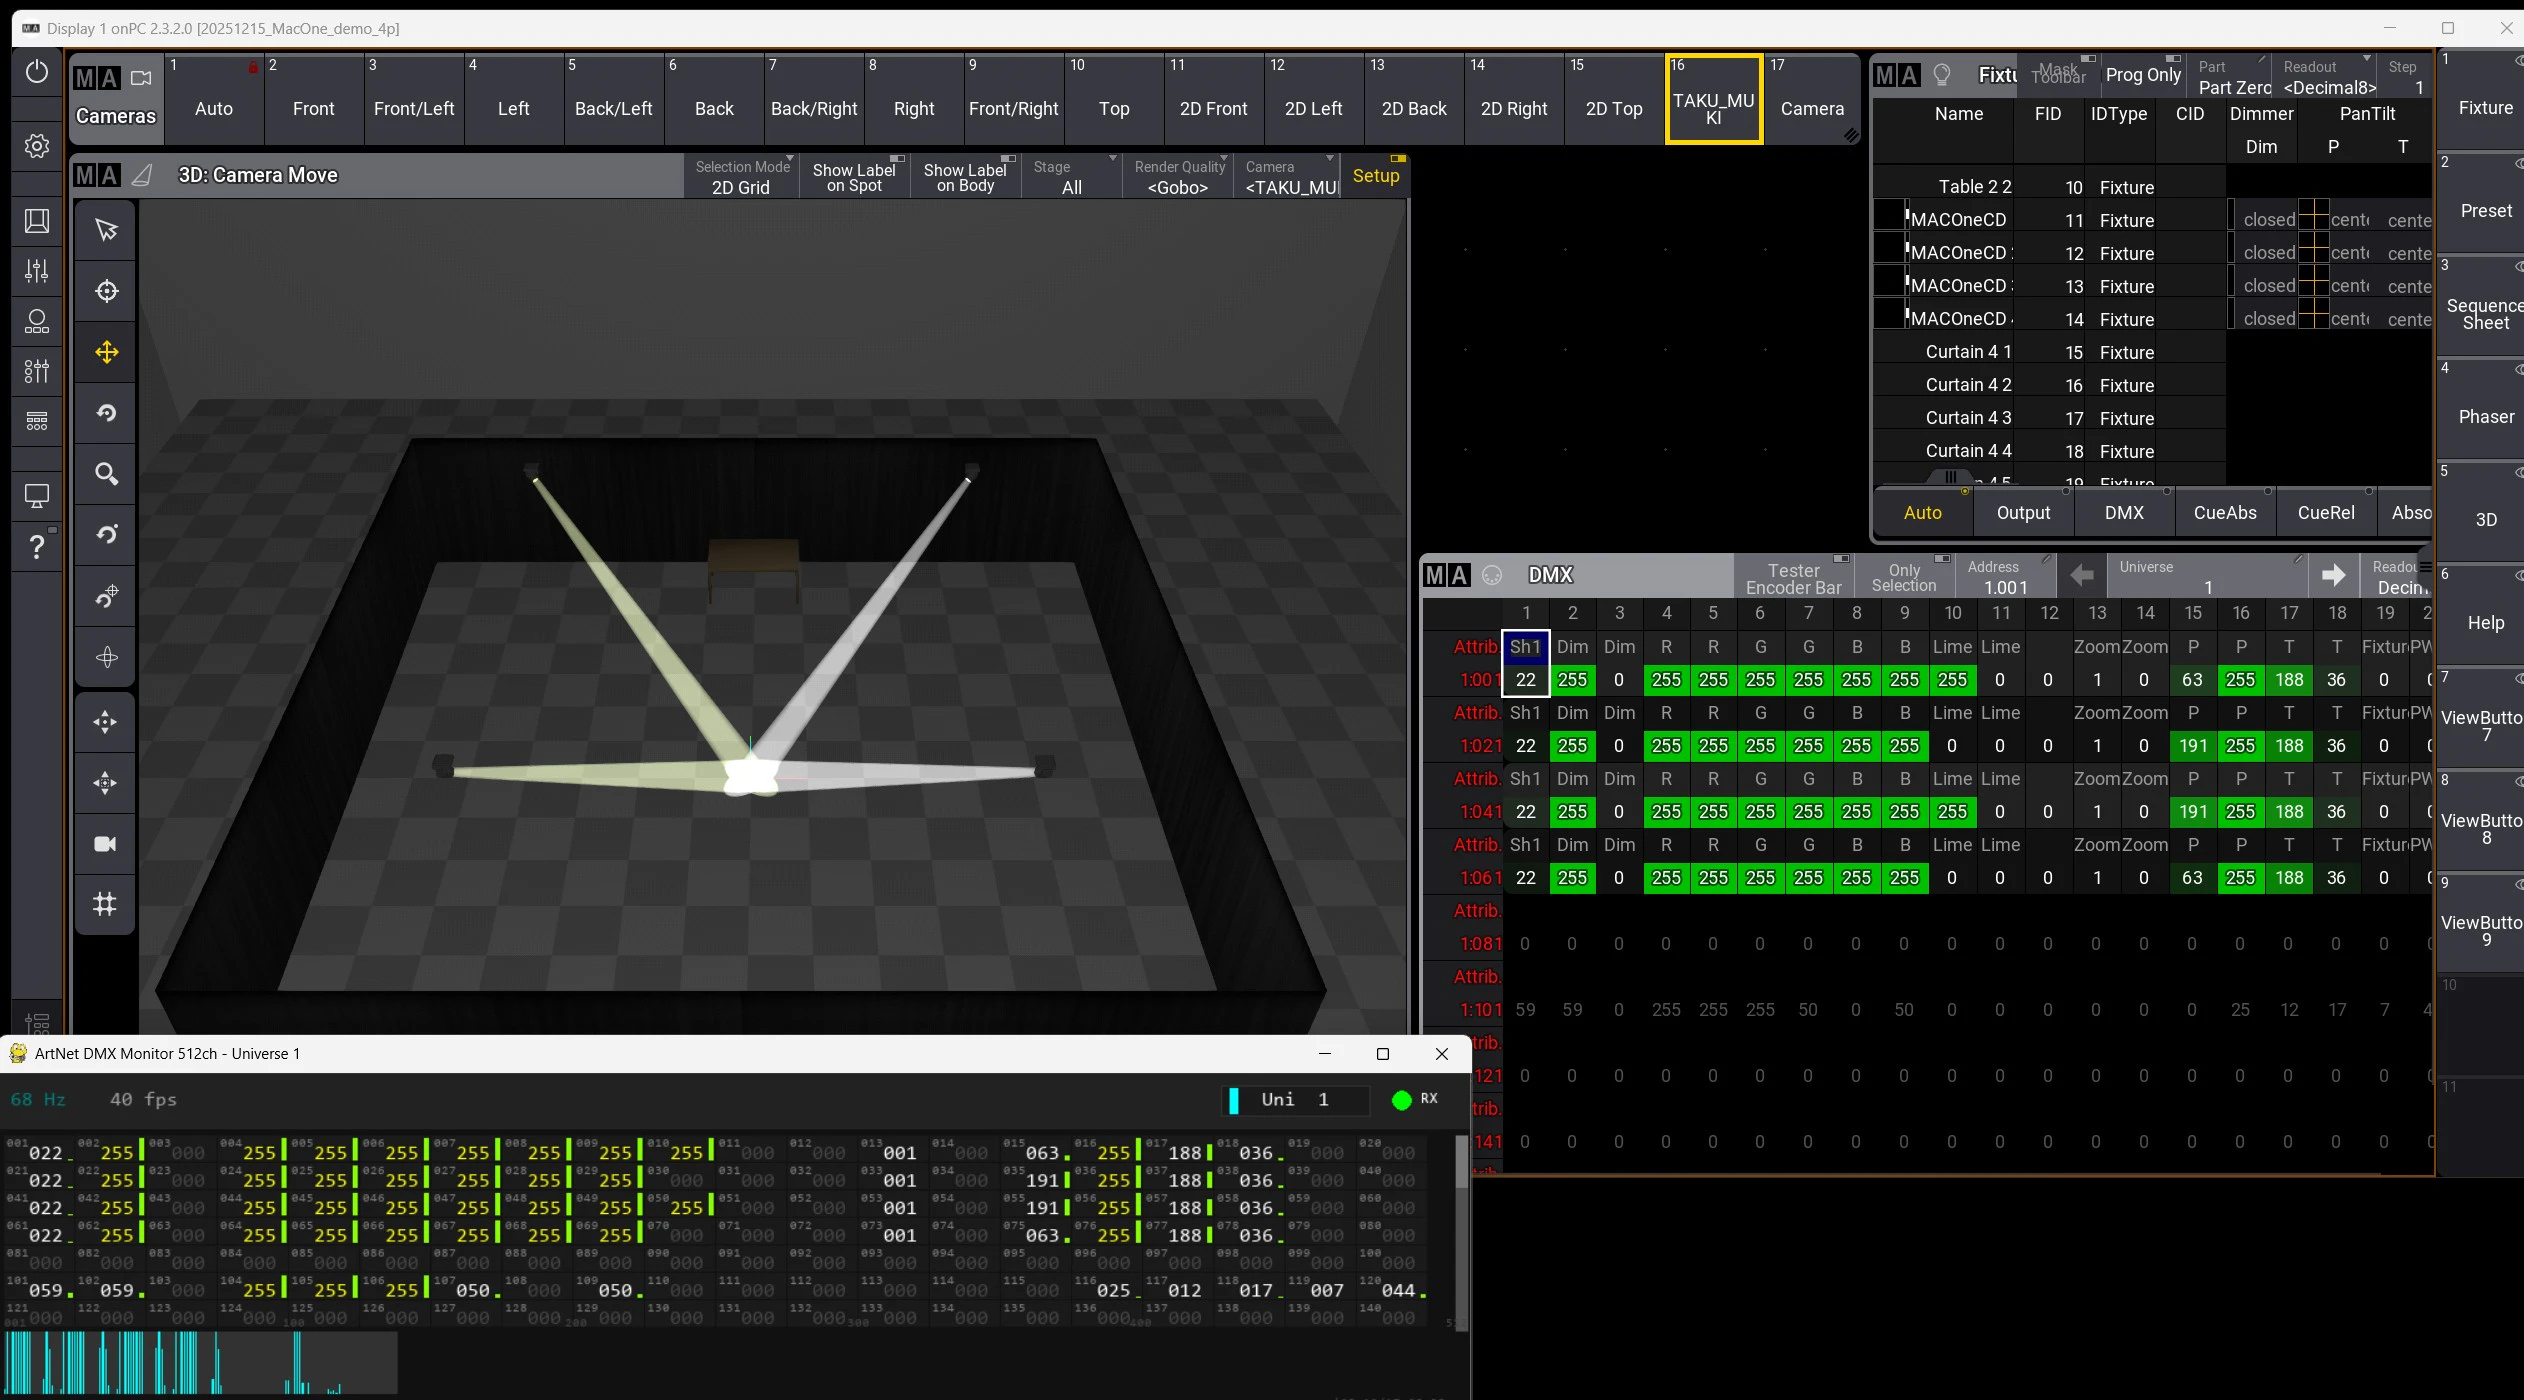Image resolution: width=2524 pixels, height=1400 pixels.
Task: Select the arrow Select tool in 3D toolbar
Action: tap(106, 230)
